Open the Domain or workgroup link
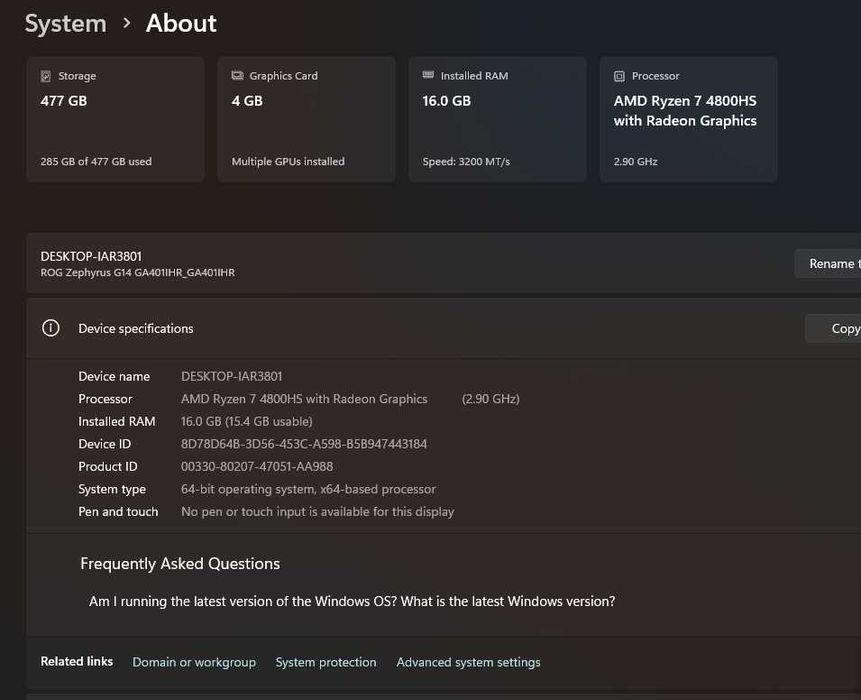 tap(194, 662)
